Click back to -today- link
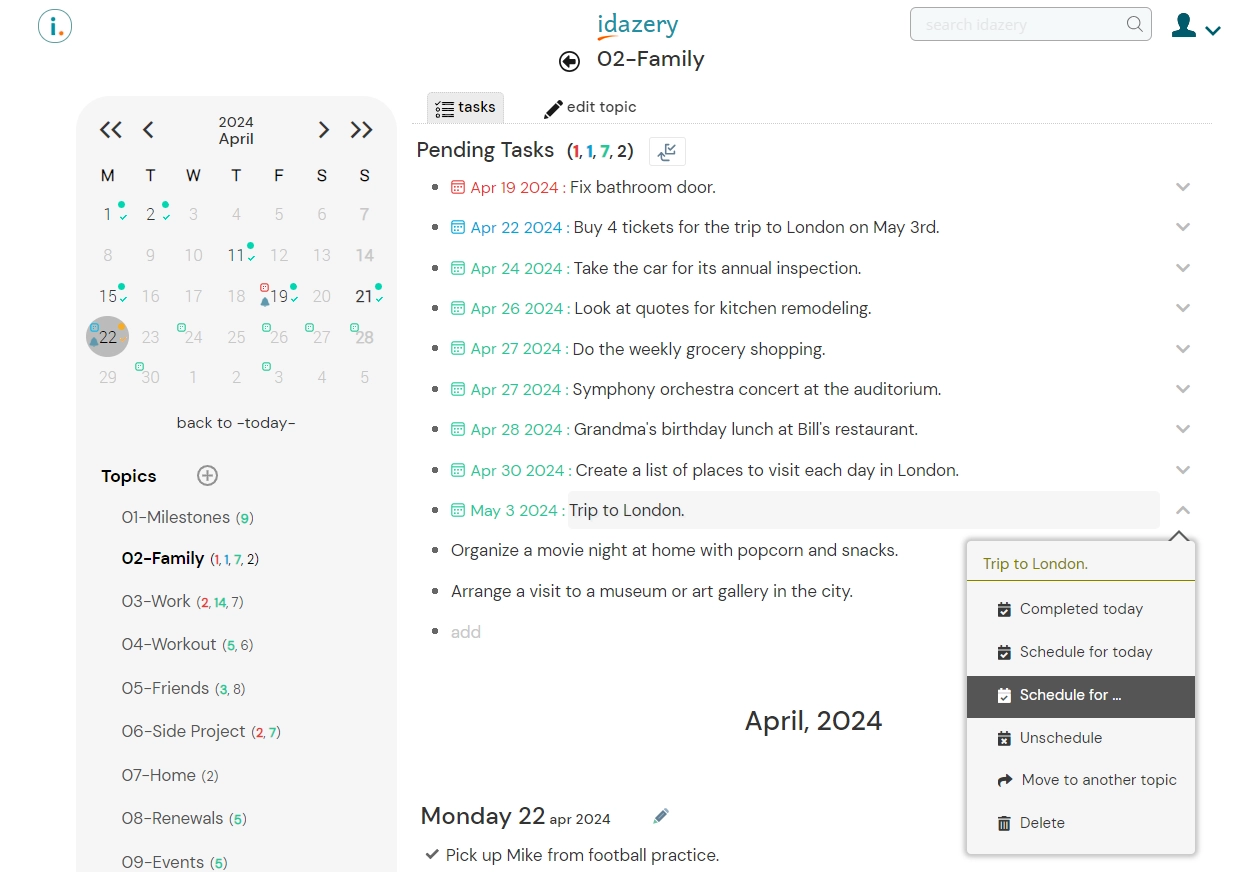The width and height of the screenshot is (1260, 872). pyautogui.click(x=236, y=423)
